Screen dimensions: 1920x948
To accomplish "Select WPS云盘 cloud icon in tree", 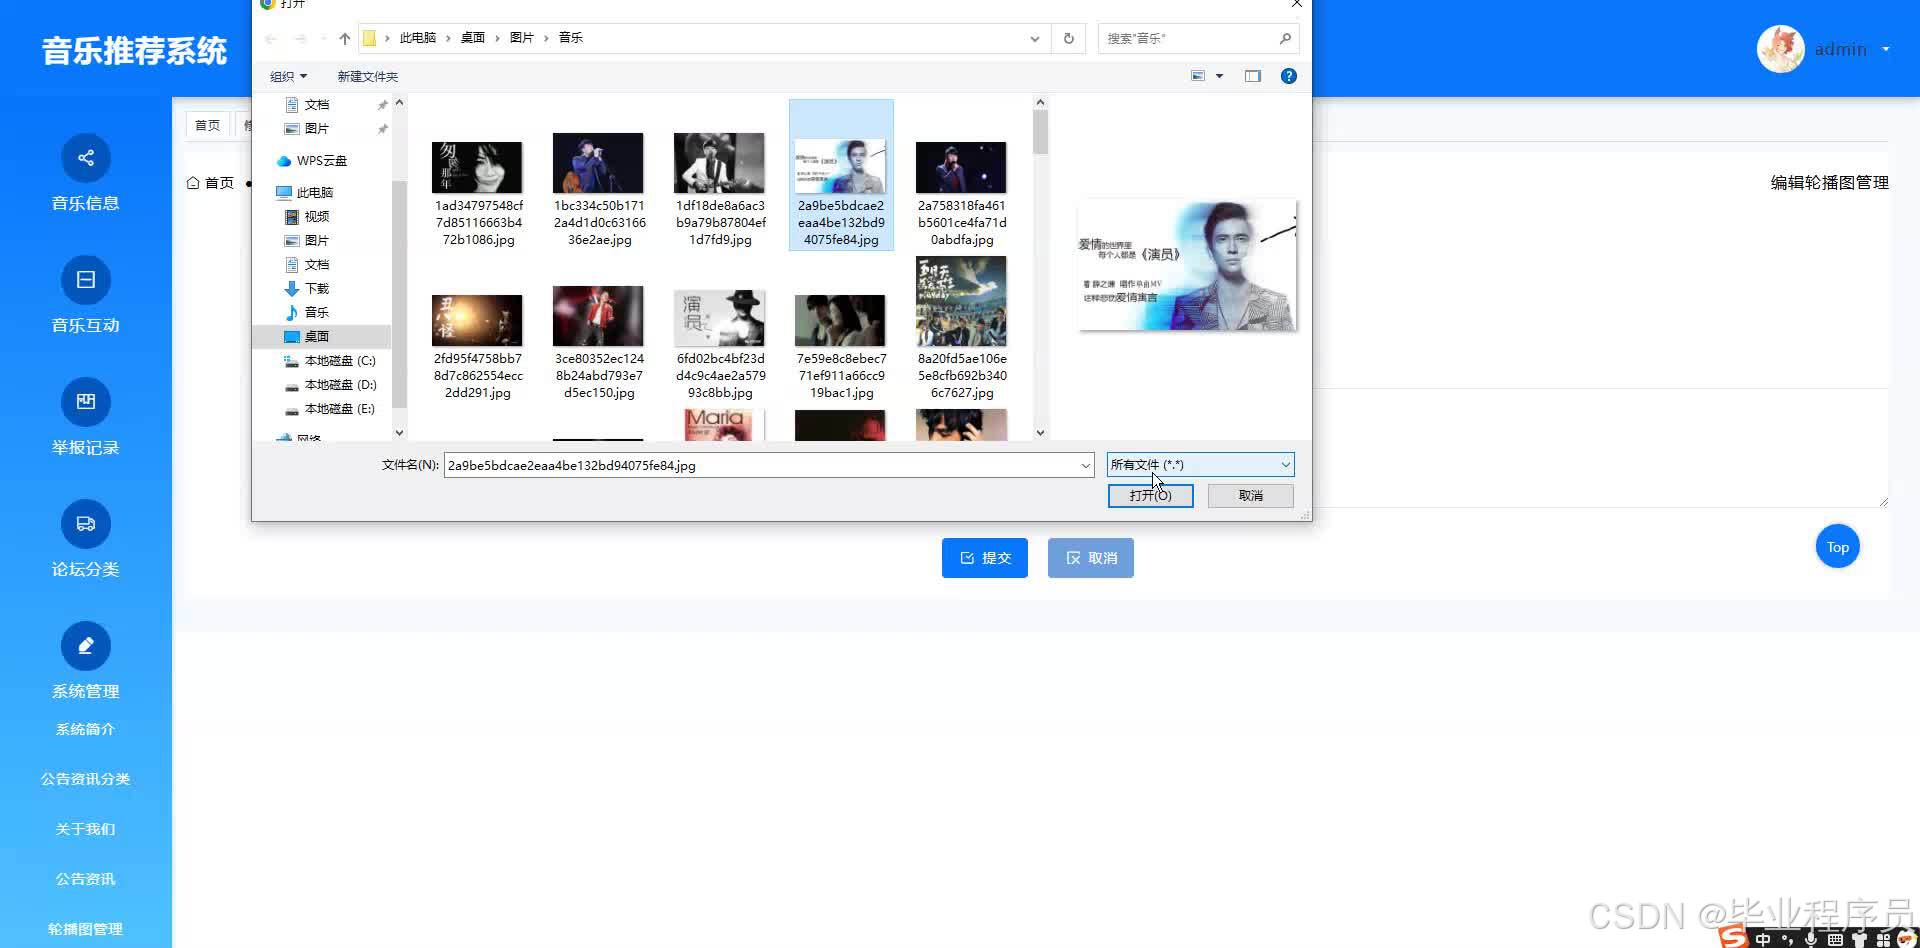I will (x=284, y=161).
